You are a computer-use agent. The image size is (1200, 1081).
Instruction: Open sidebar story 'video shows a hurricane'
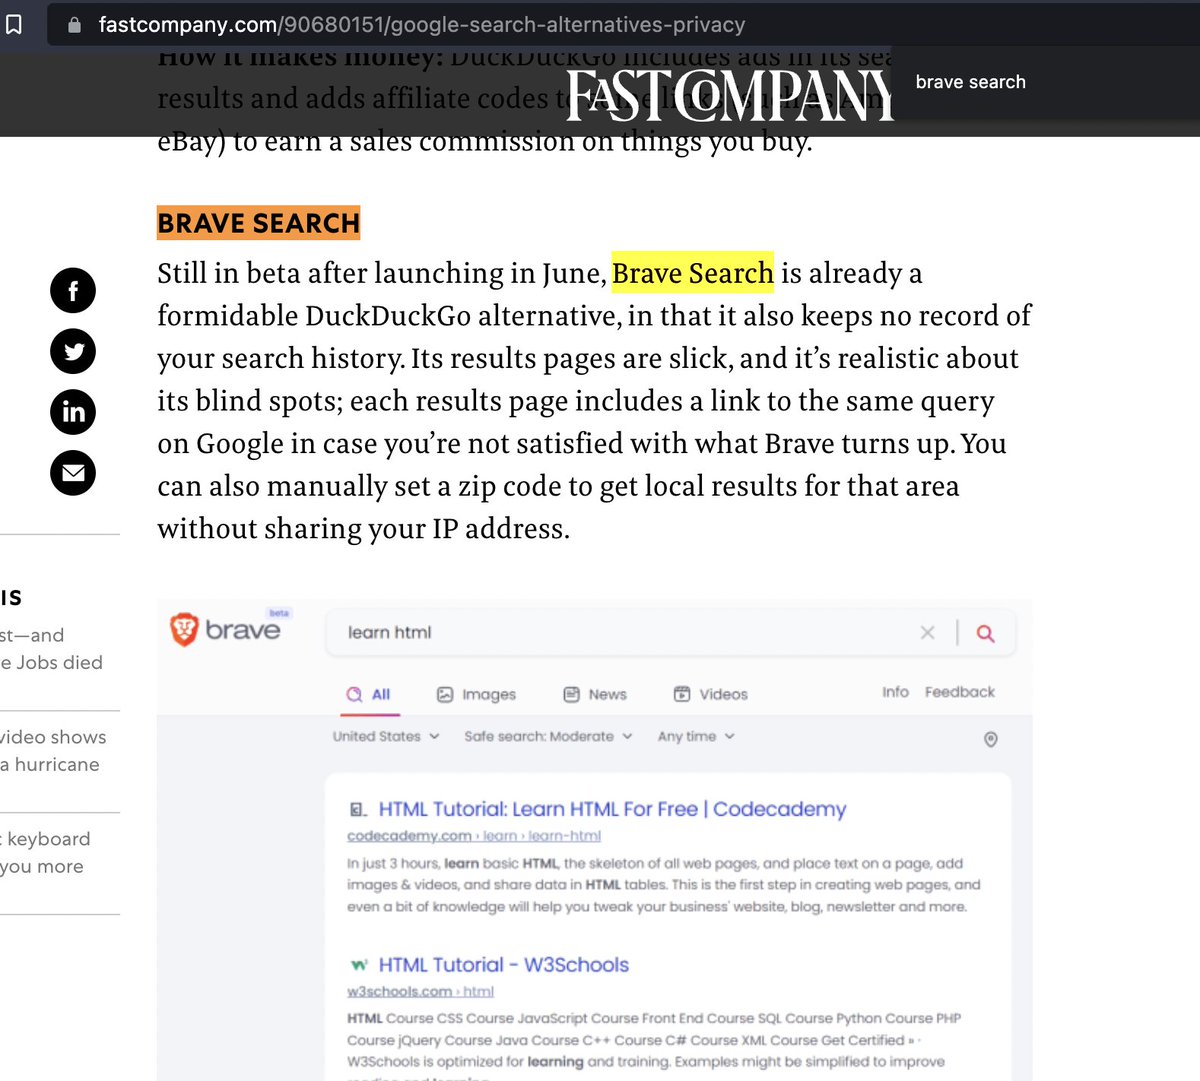(x=53, y=750)
